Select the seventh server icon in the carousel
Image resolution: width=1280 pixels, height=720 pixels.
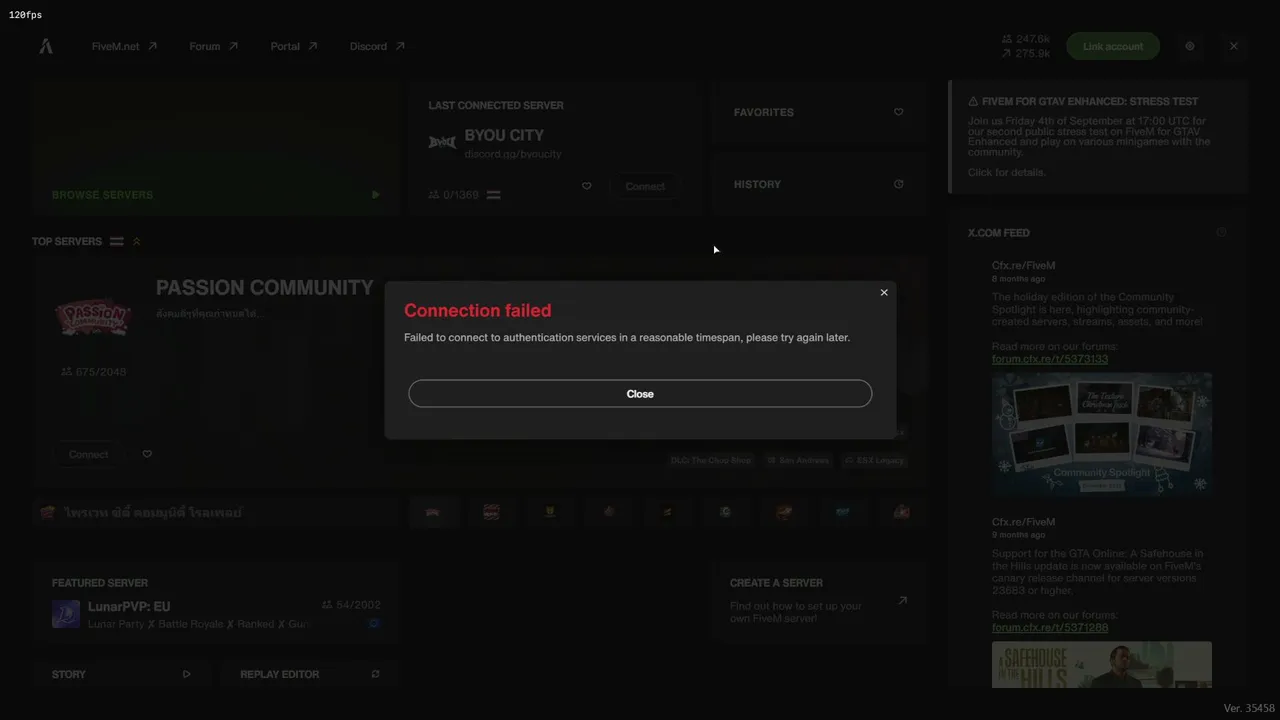point(784,512)
